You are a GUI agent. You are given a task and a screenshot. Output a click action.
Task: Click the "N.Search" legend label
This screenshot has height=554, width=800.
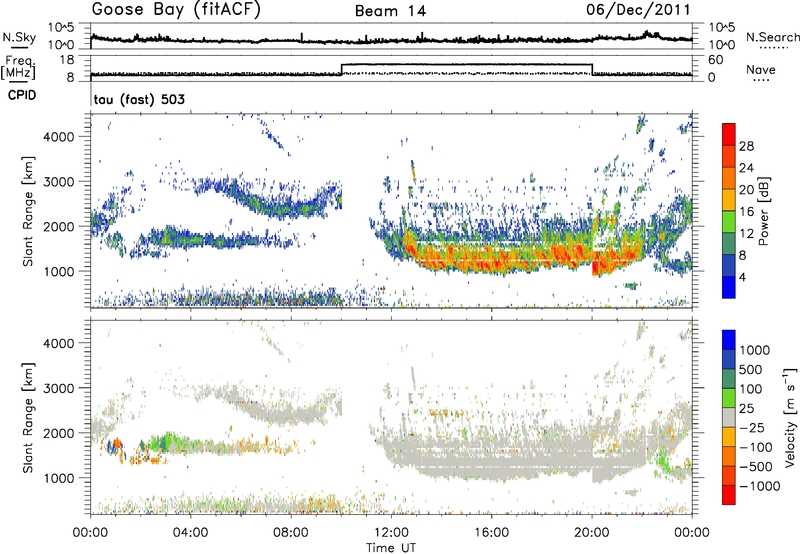(x=773, y=37)
